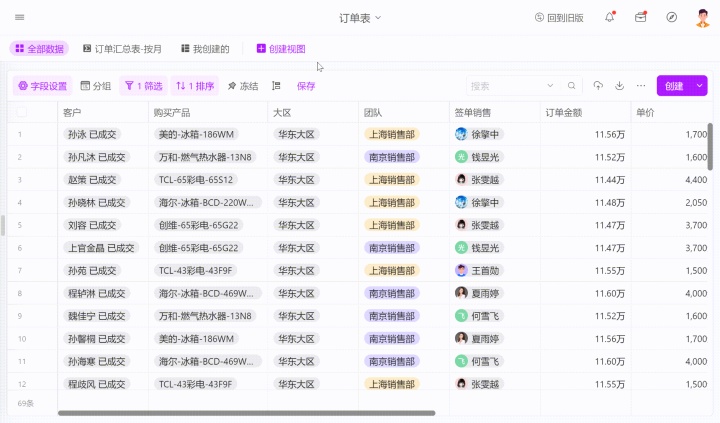720x423 pixels.
Task: Click the download icon in the toolbar
Action: [619, 86]
